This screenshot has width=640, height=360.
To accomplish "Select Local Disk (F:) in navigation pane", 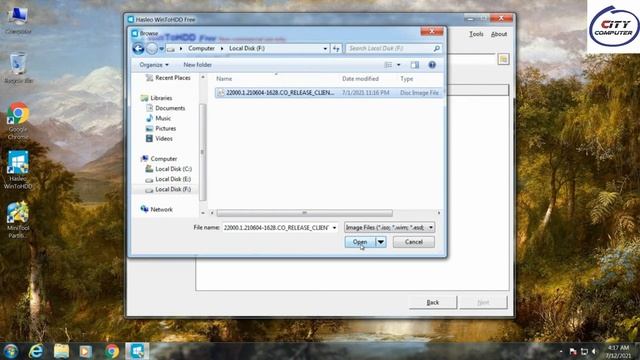I will tap(168, 189).
